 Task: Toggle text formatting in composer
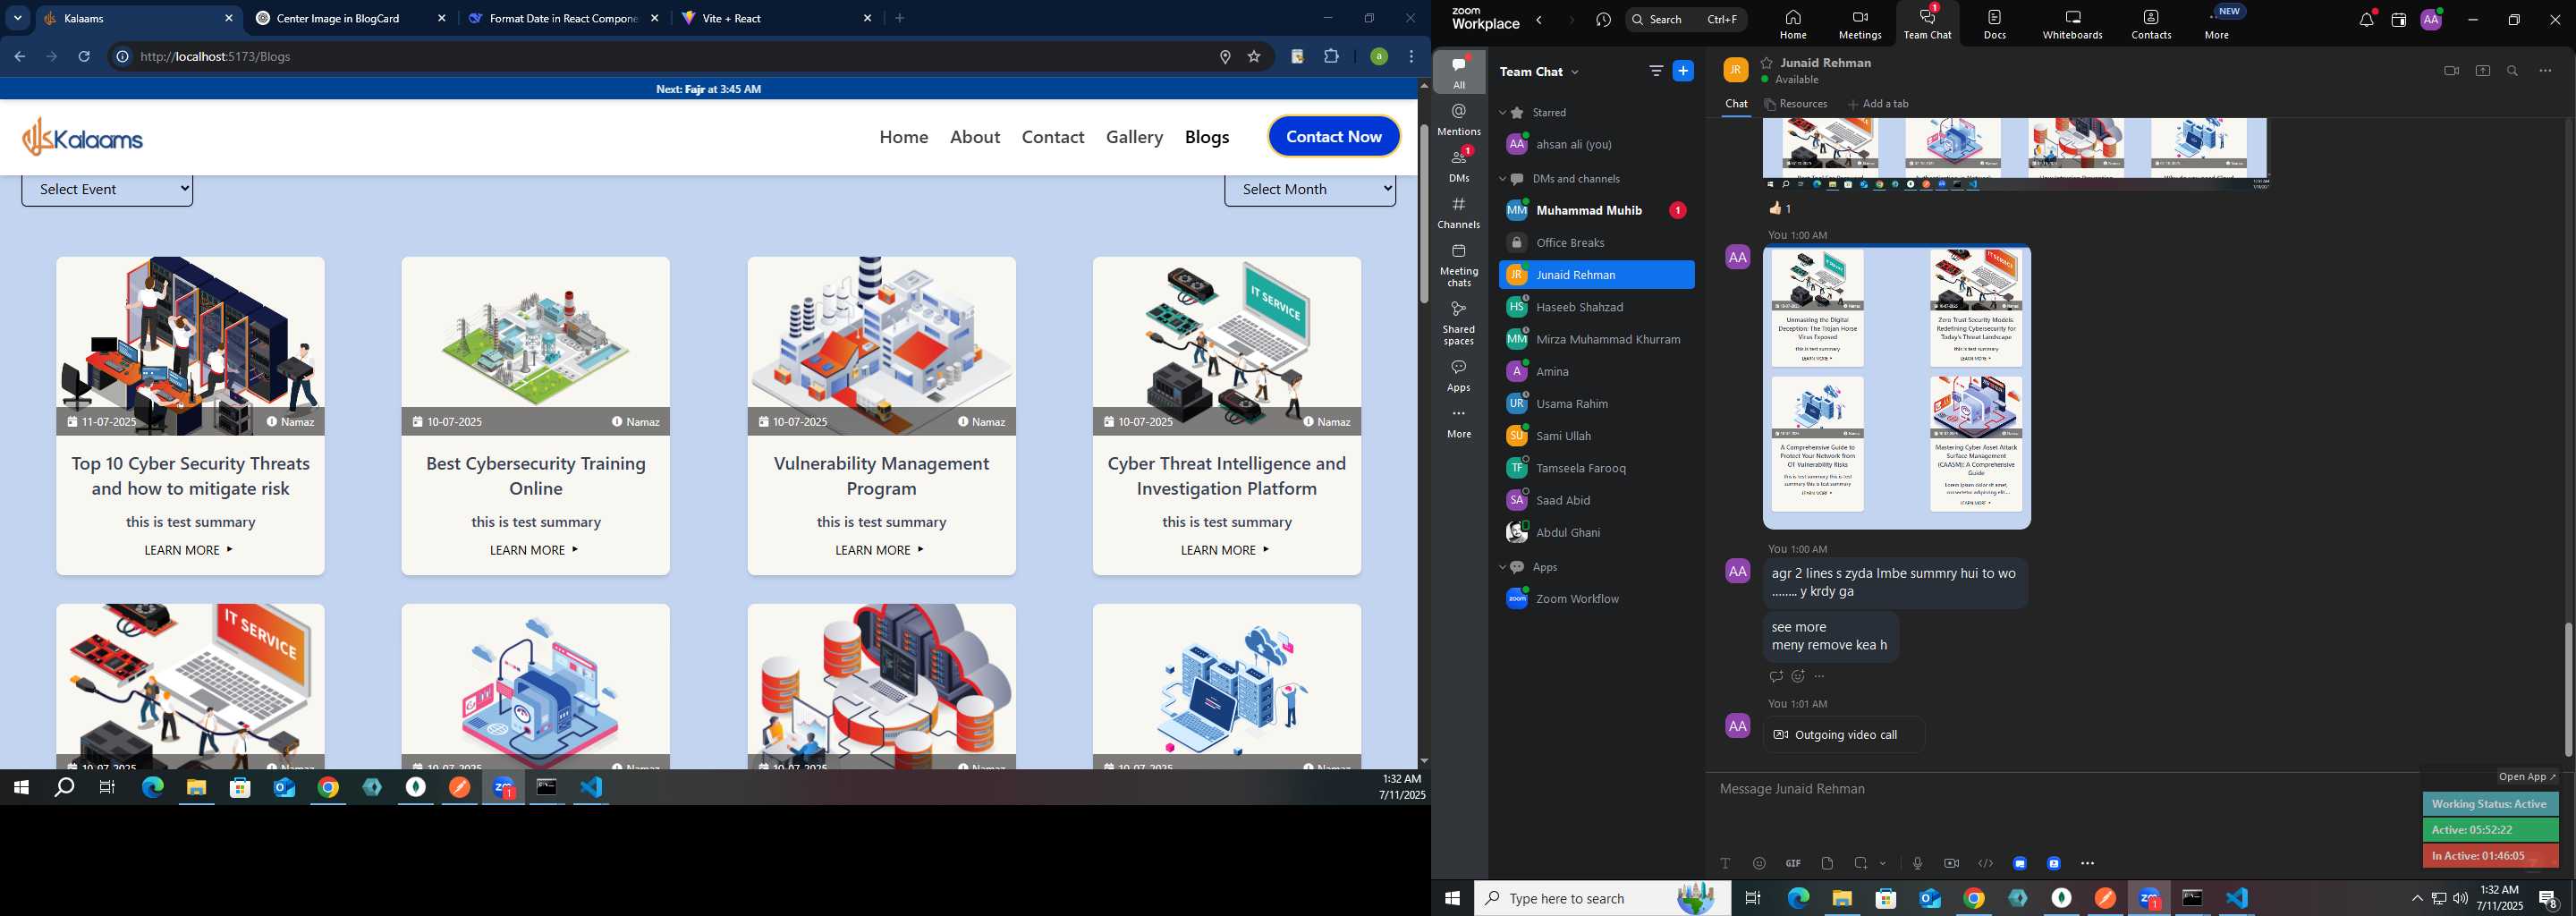pos(1725,863)
